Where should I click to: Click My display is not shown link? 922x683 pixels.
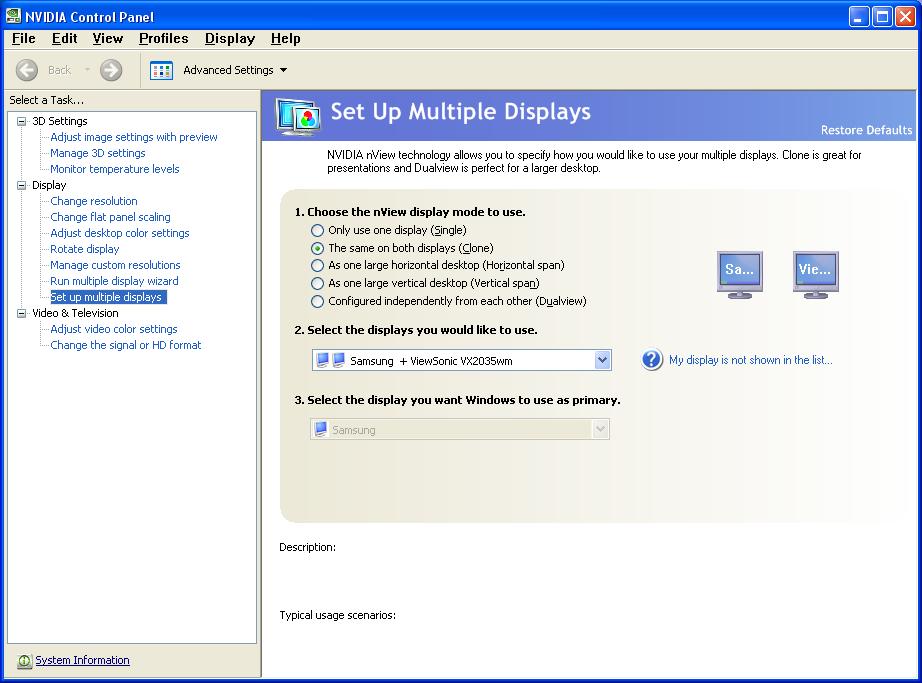(751, 360)
